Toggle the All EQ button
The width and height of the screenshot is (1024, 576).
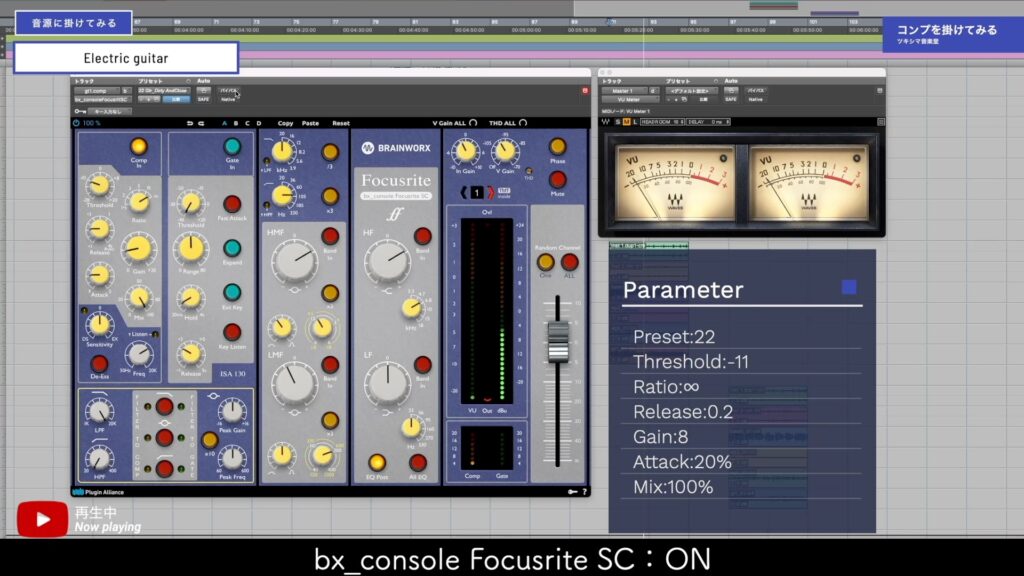point(417,462)
